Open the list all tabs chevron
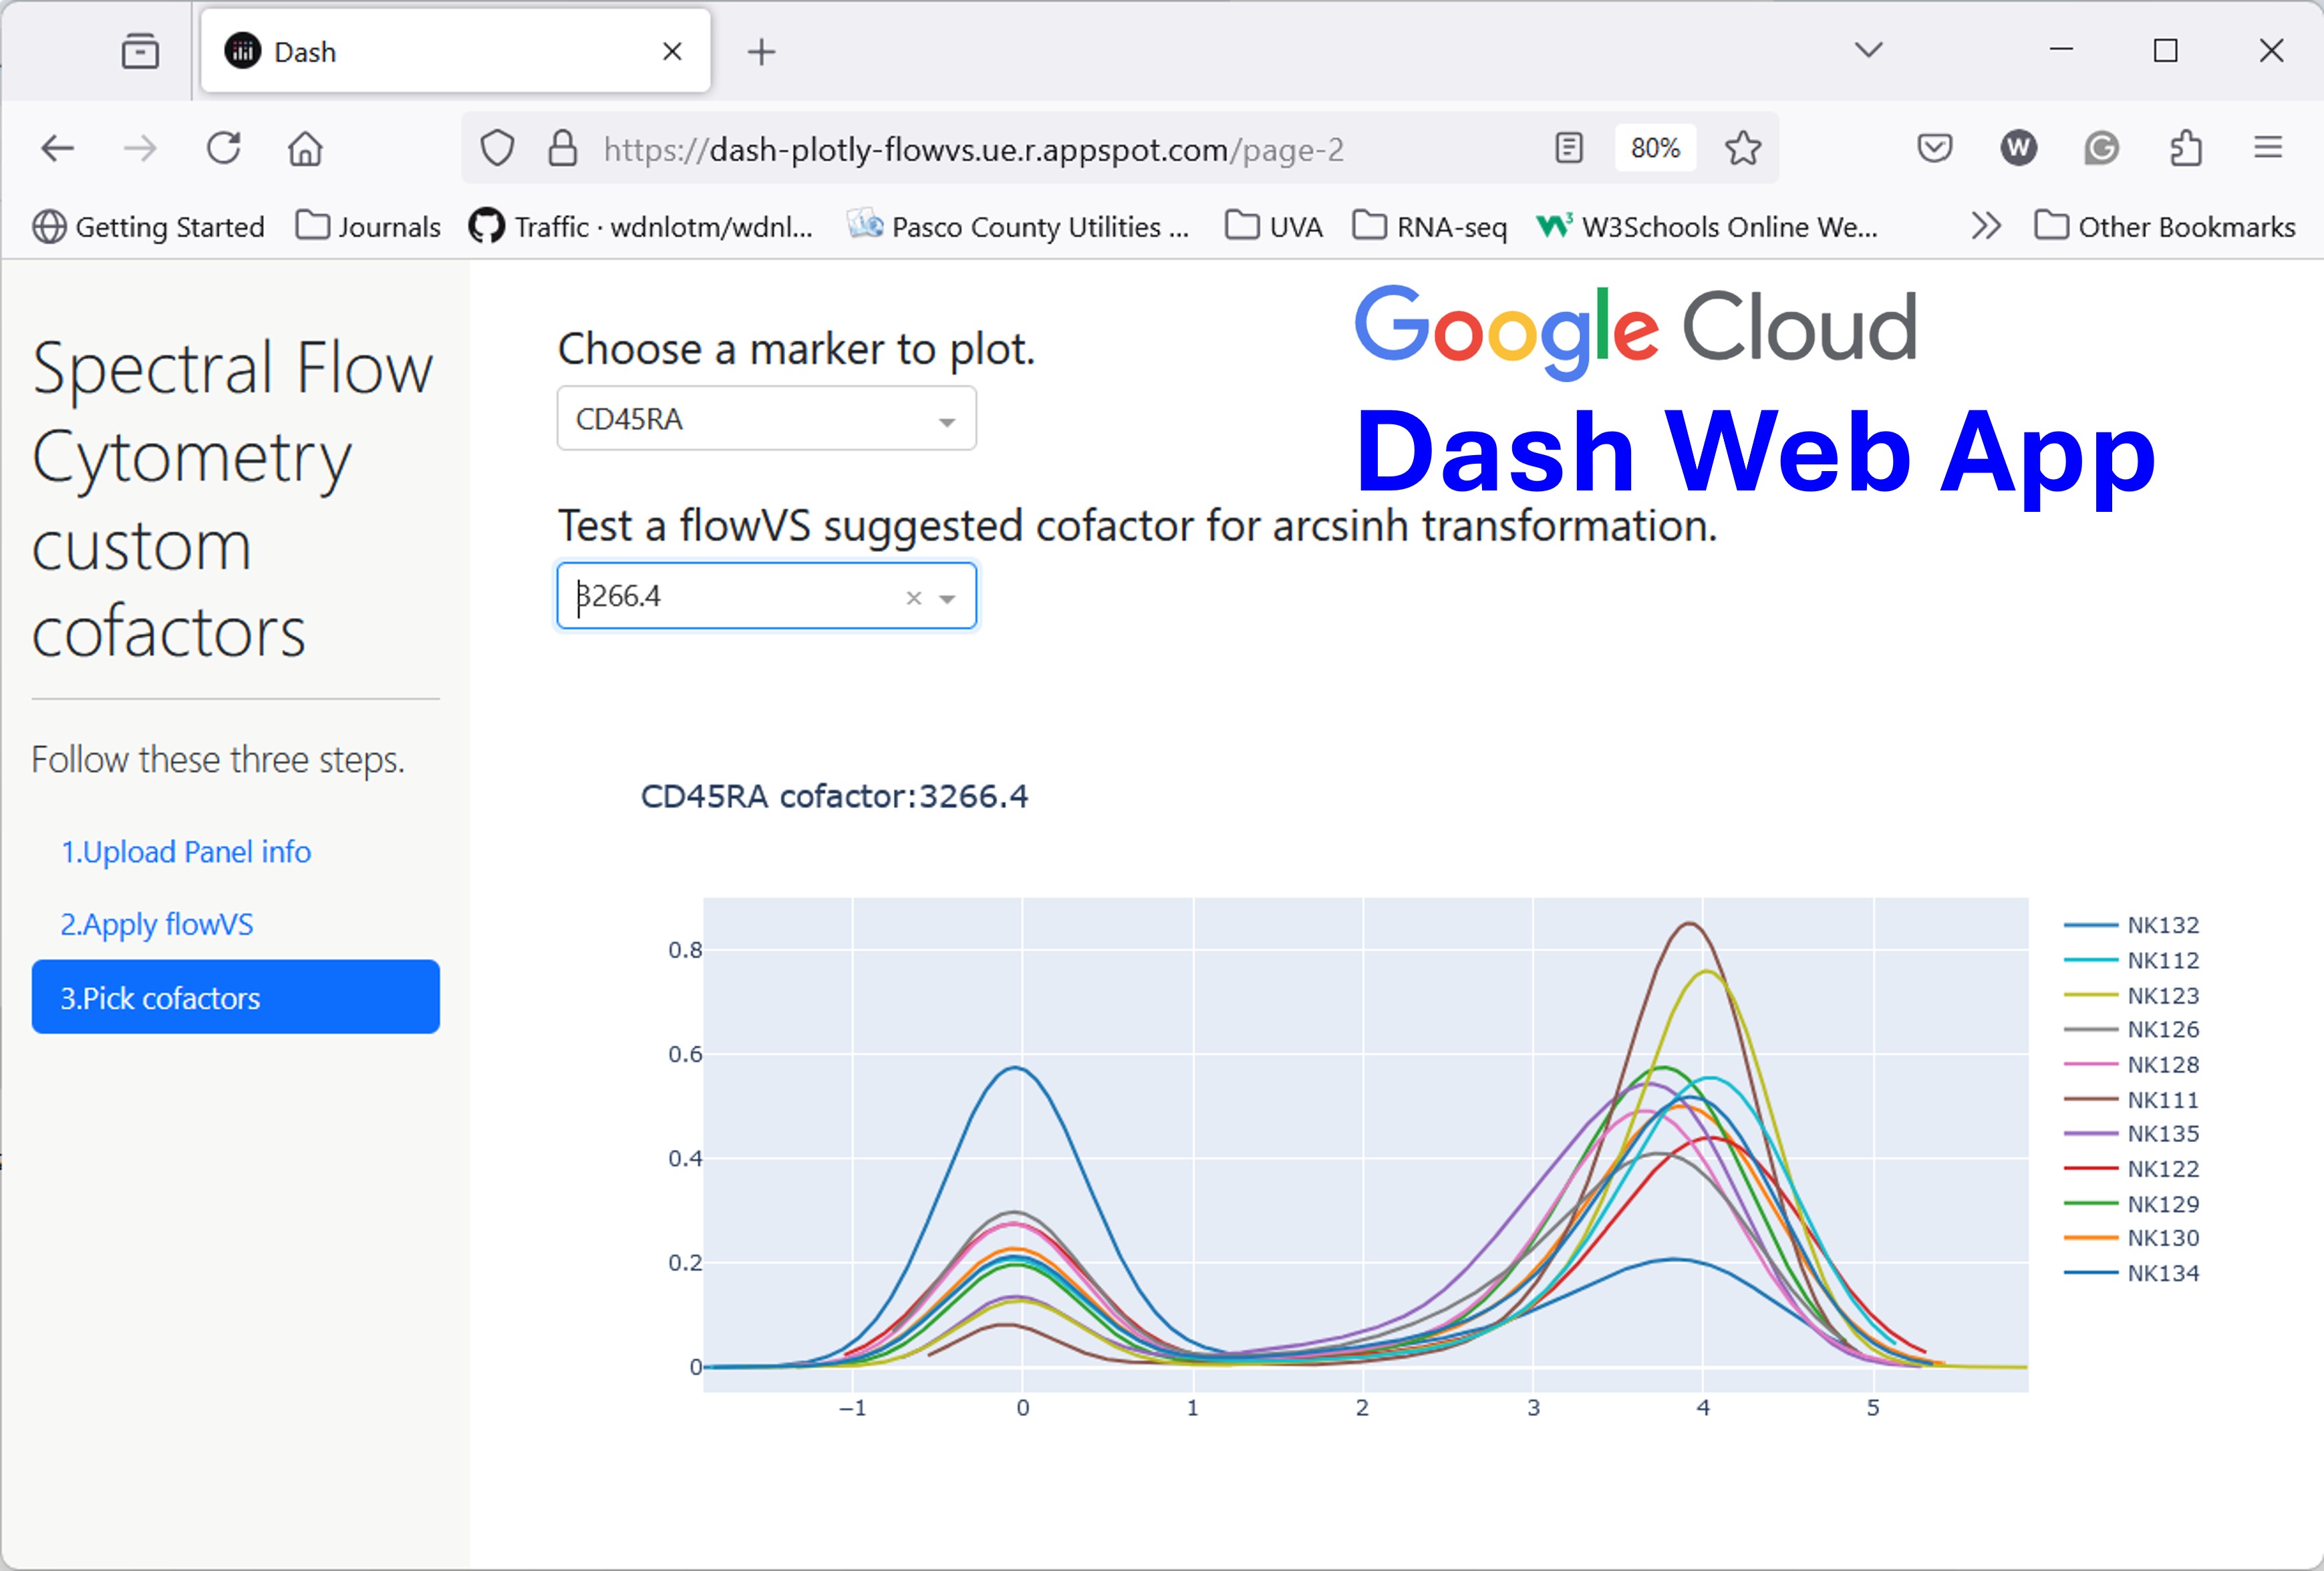Image resolution: width=2324 pixels, height=1571 pixels. point(1868,50)
